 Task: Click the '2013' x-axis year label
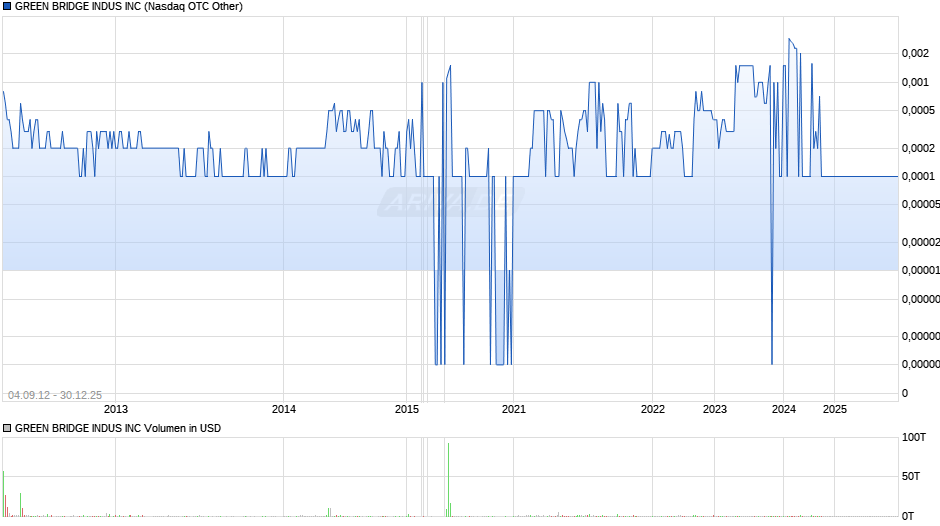click(116, 409)
